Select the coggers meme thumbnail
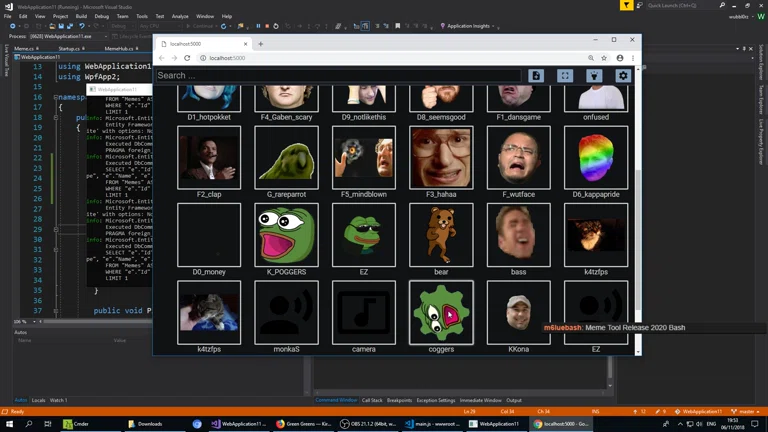This screenshot has height=432, width=768. (x=441, y=313)
